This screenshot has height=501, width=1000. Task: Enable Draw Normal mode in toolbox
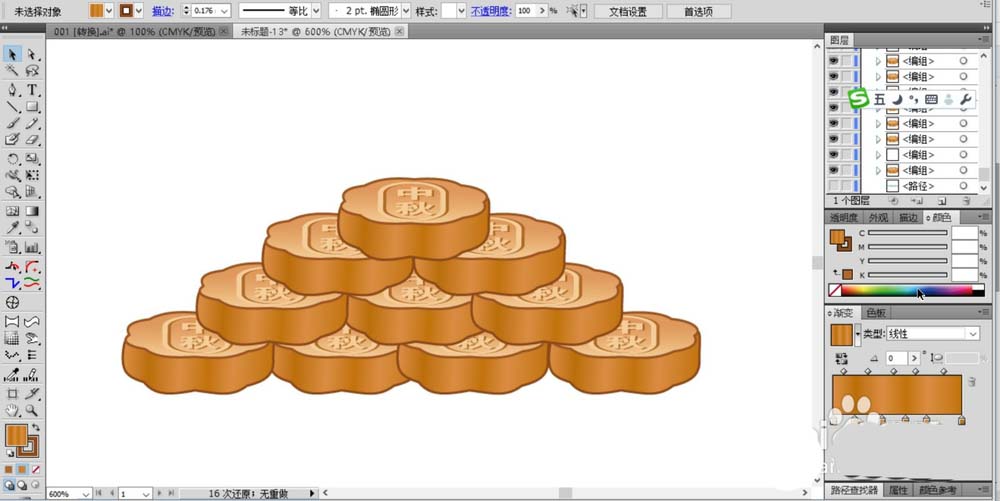(x=10, y=485)
